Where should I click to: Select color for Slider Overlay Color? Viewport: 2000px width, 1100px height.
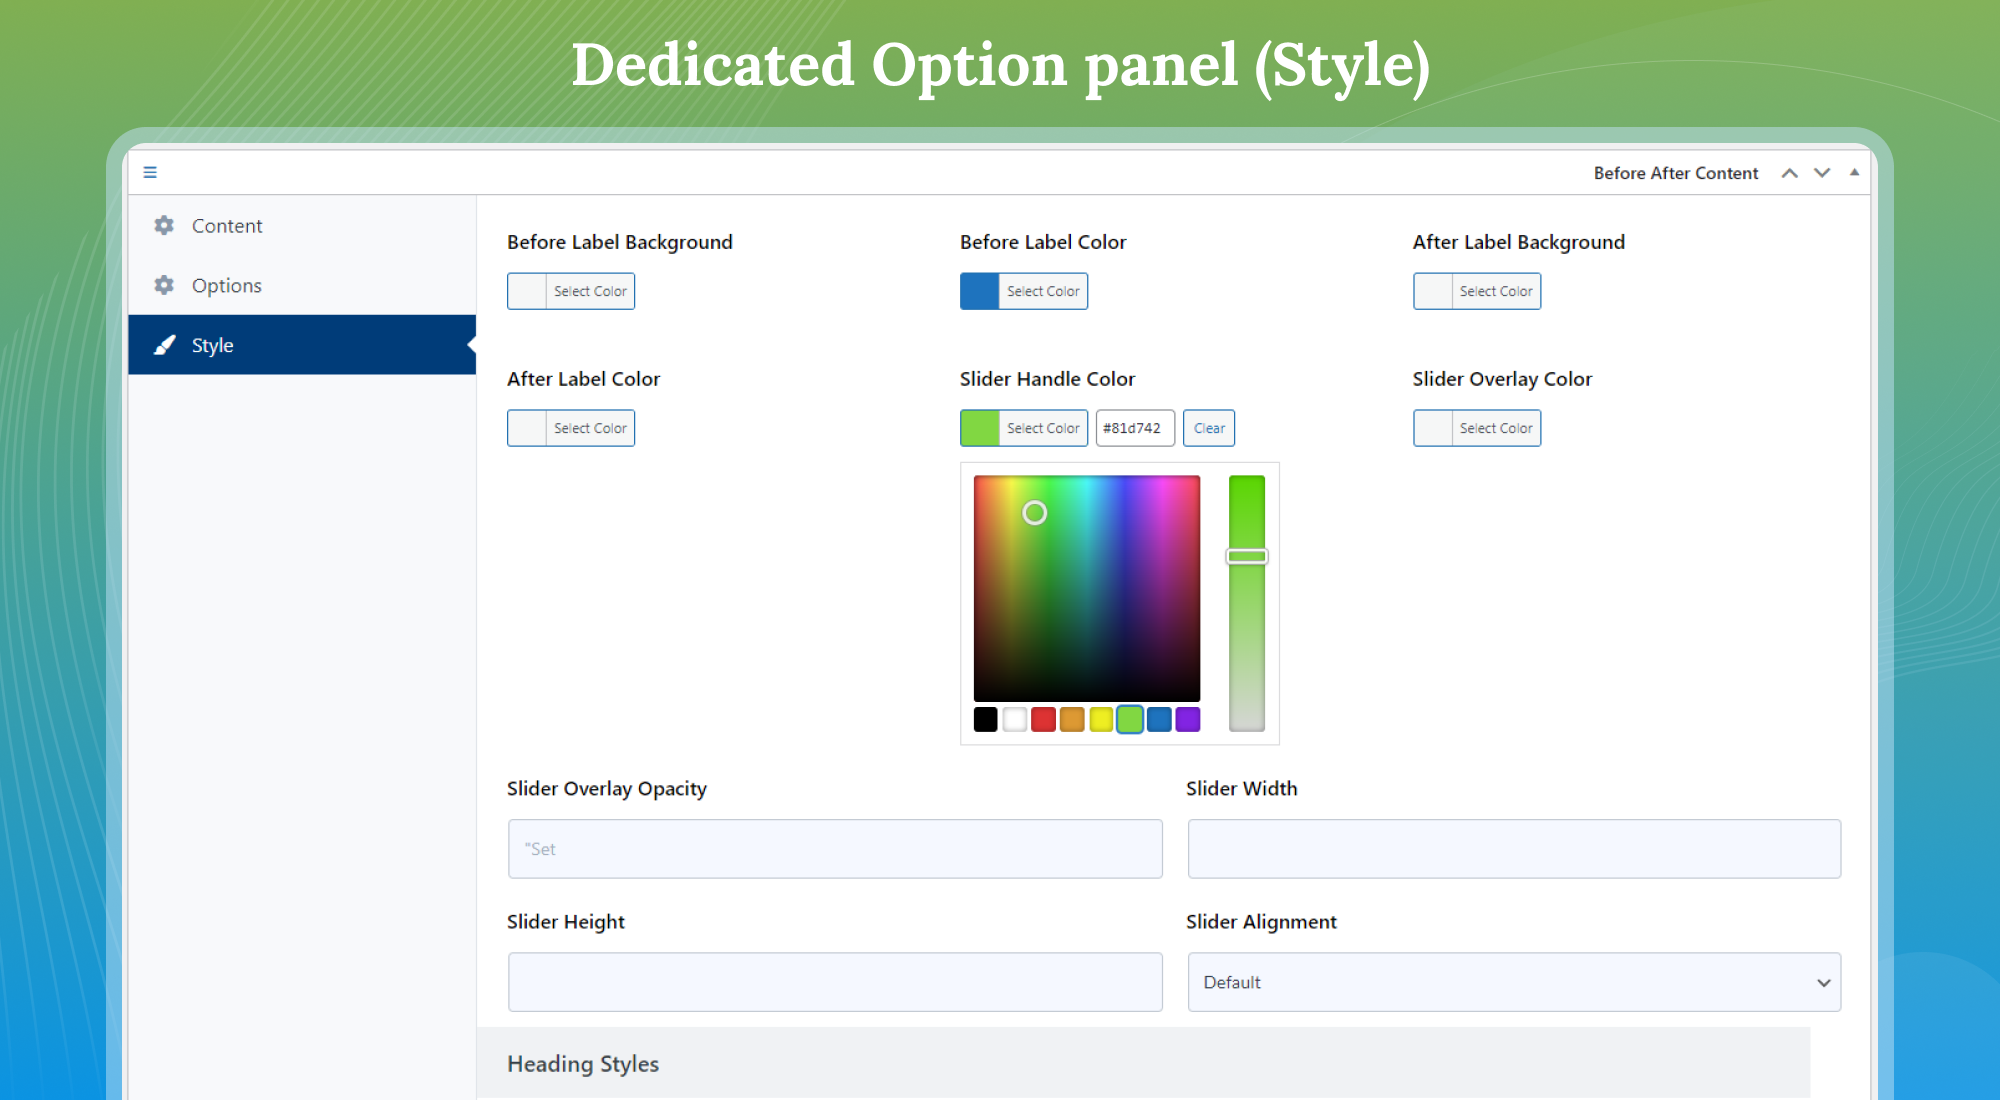[1477, 428]
